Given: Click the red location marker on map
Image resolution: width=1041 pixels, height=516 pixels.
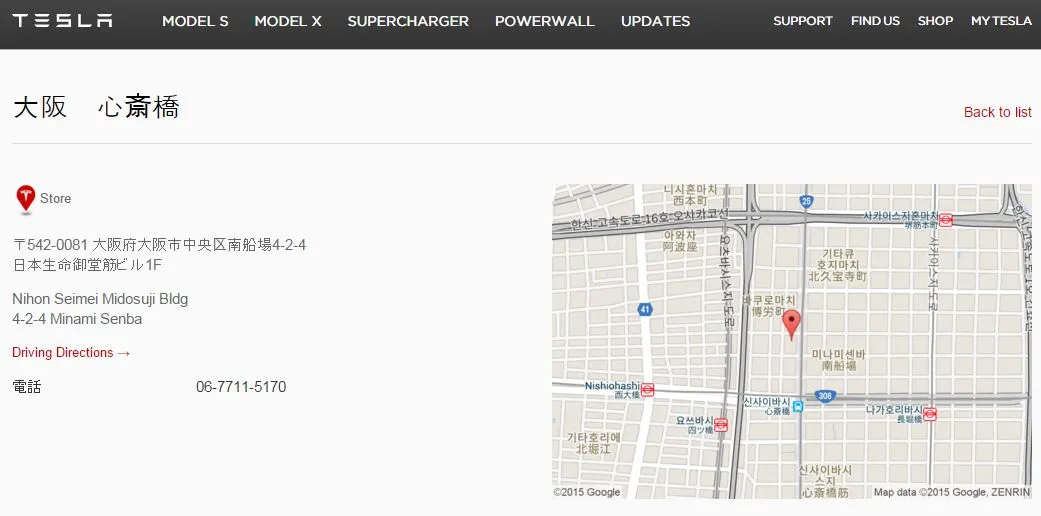Looking at the screenshot, I should pyautogui.click(x=791, y=324).
